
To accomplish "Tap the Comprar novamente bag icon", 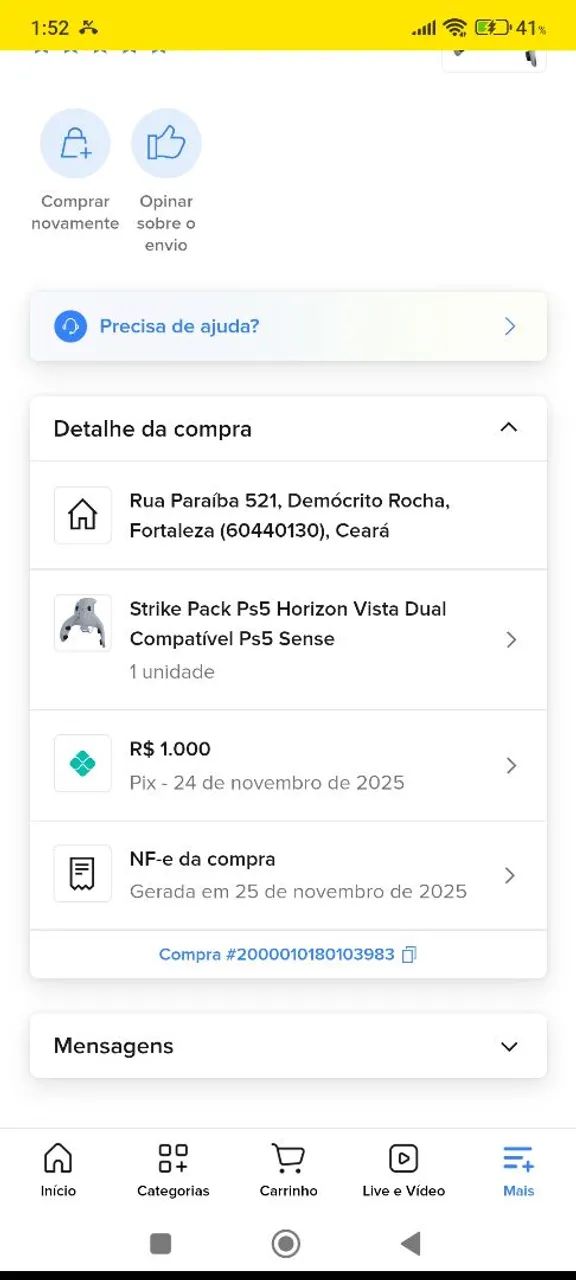I will point(75,144).
